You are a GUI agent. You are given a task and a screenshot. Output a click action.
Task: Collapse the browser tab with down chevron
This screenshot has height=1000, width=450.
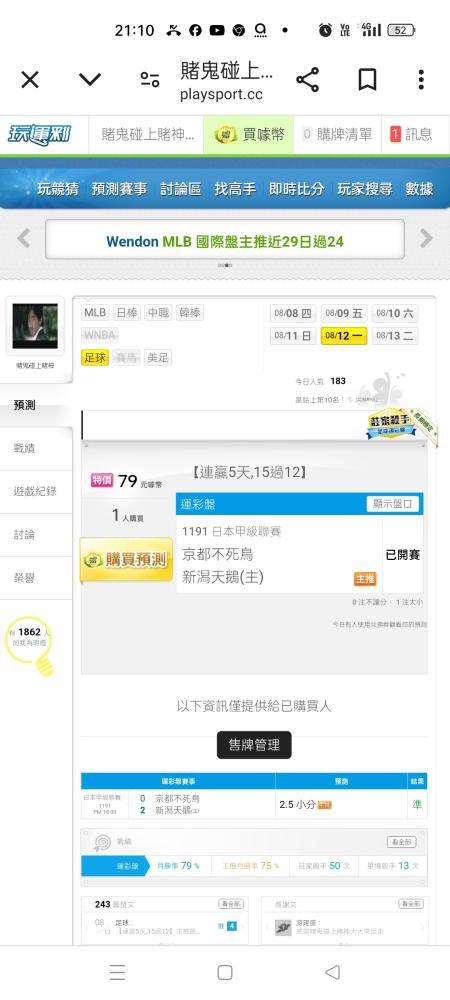tap(90, 80)
